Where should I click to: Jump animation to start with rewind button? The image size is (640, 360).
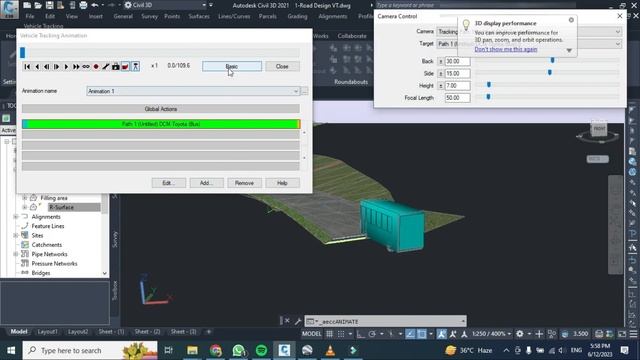[x=27, y=66]
